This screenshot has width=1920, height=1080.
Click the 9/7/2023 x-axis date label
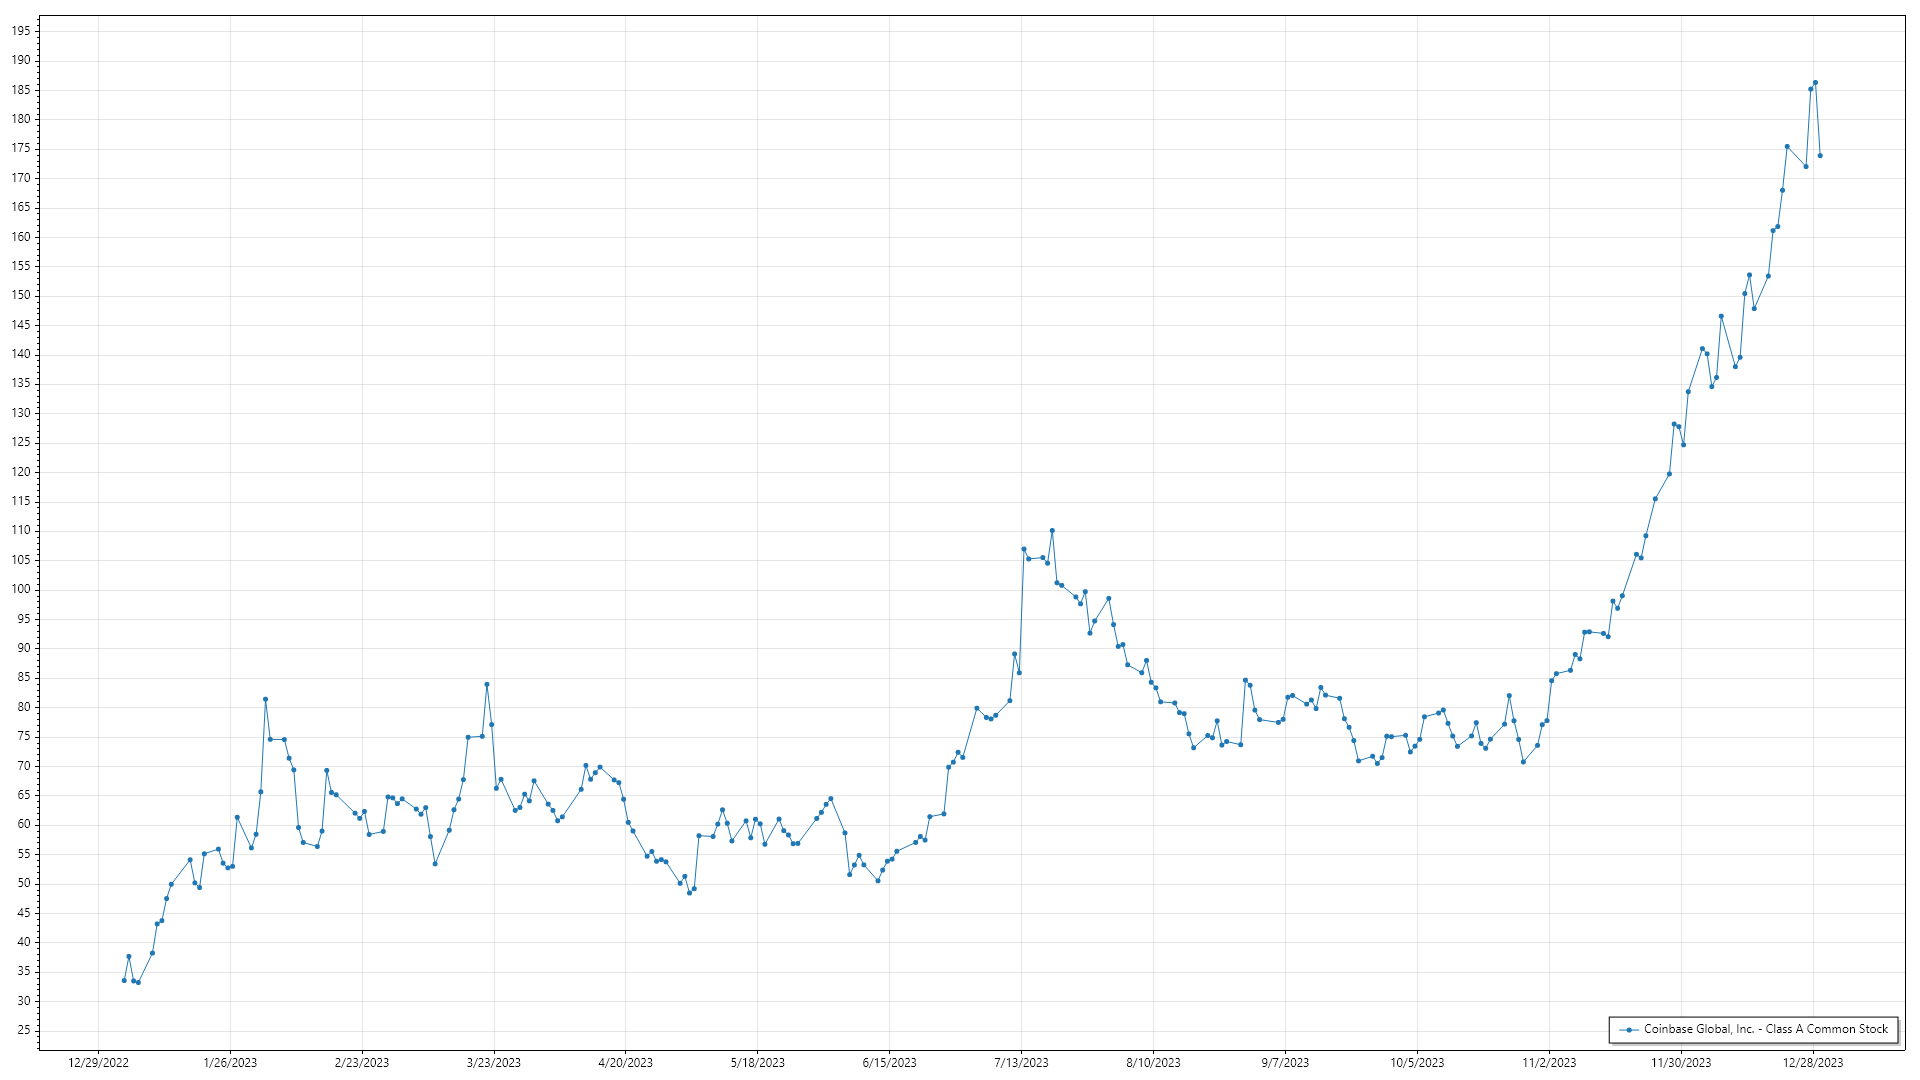pyautogui.click(x=1284, y=1063)
